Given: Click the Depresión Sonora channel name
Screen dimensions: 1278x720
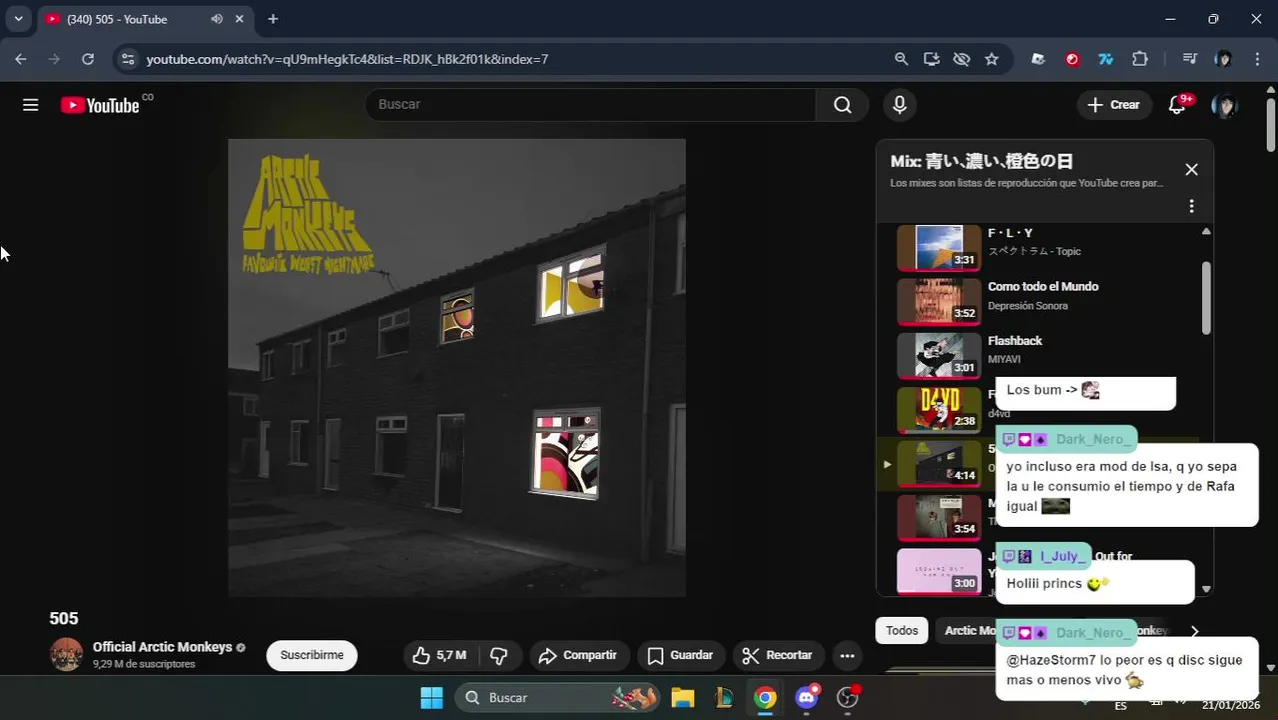Looking at the screenshot, I should click(1027, 306).
